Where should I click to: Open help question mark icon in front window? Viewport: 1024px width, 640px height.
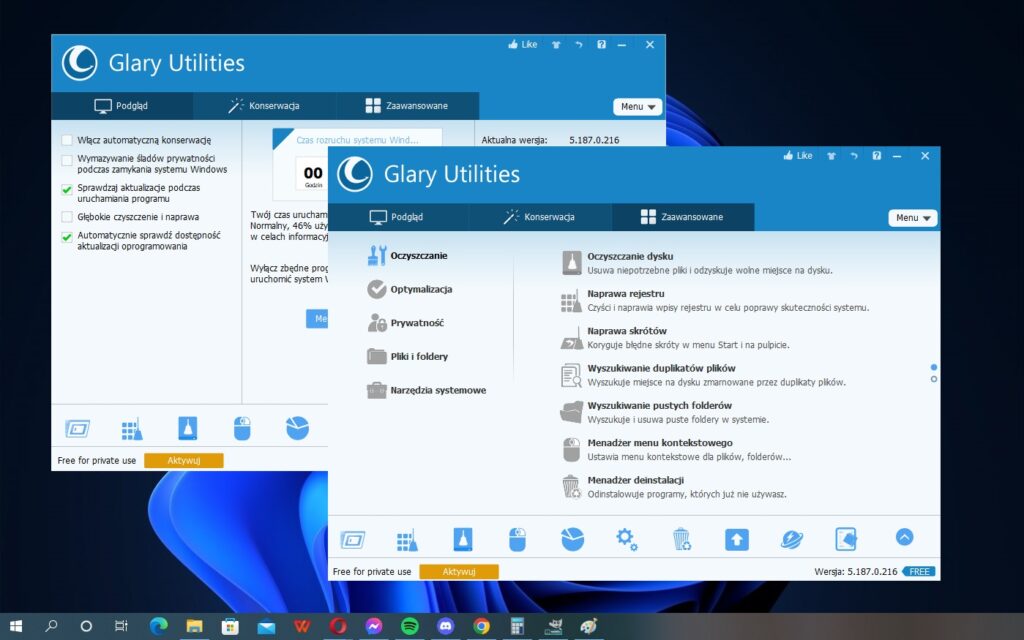876,155
